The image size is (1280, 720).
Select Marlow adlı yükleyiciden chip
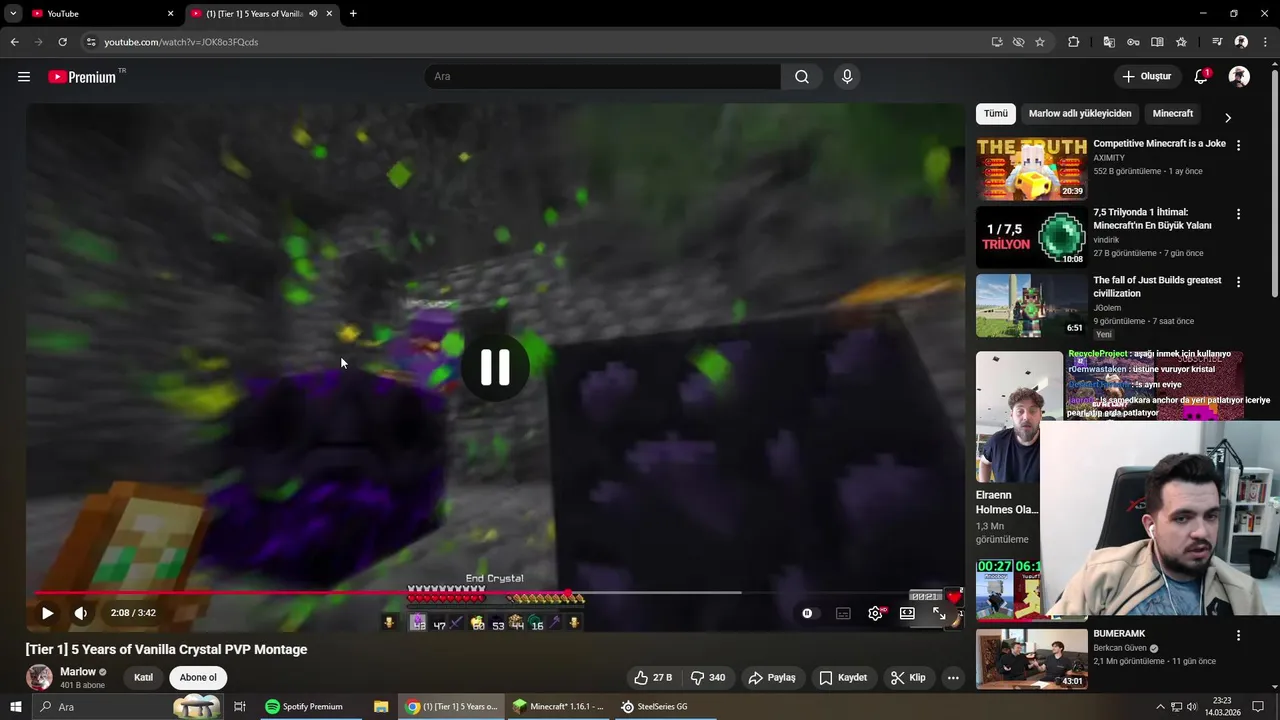point(1080,114)
